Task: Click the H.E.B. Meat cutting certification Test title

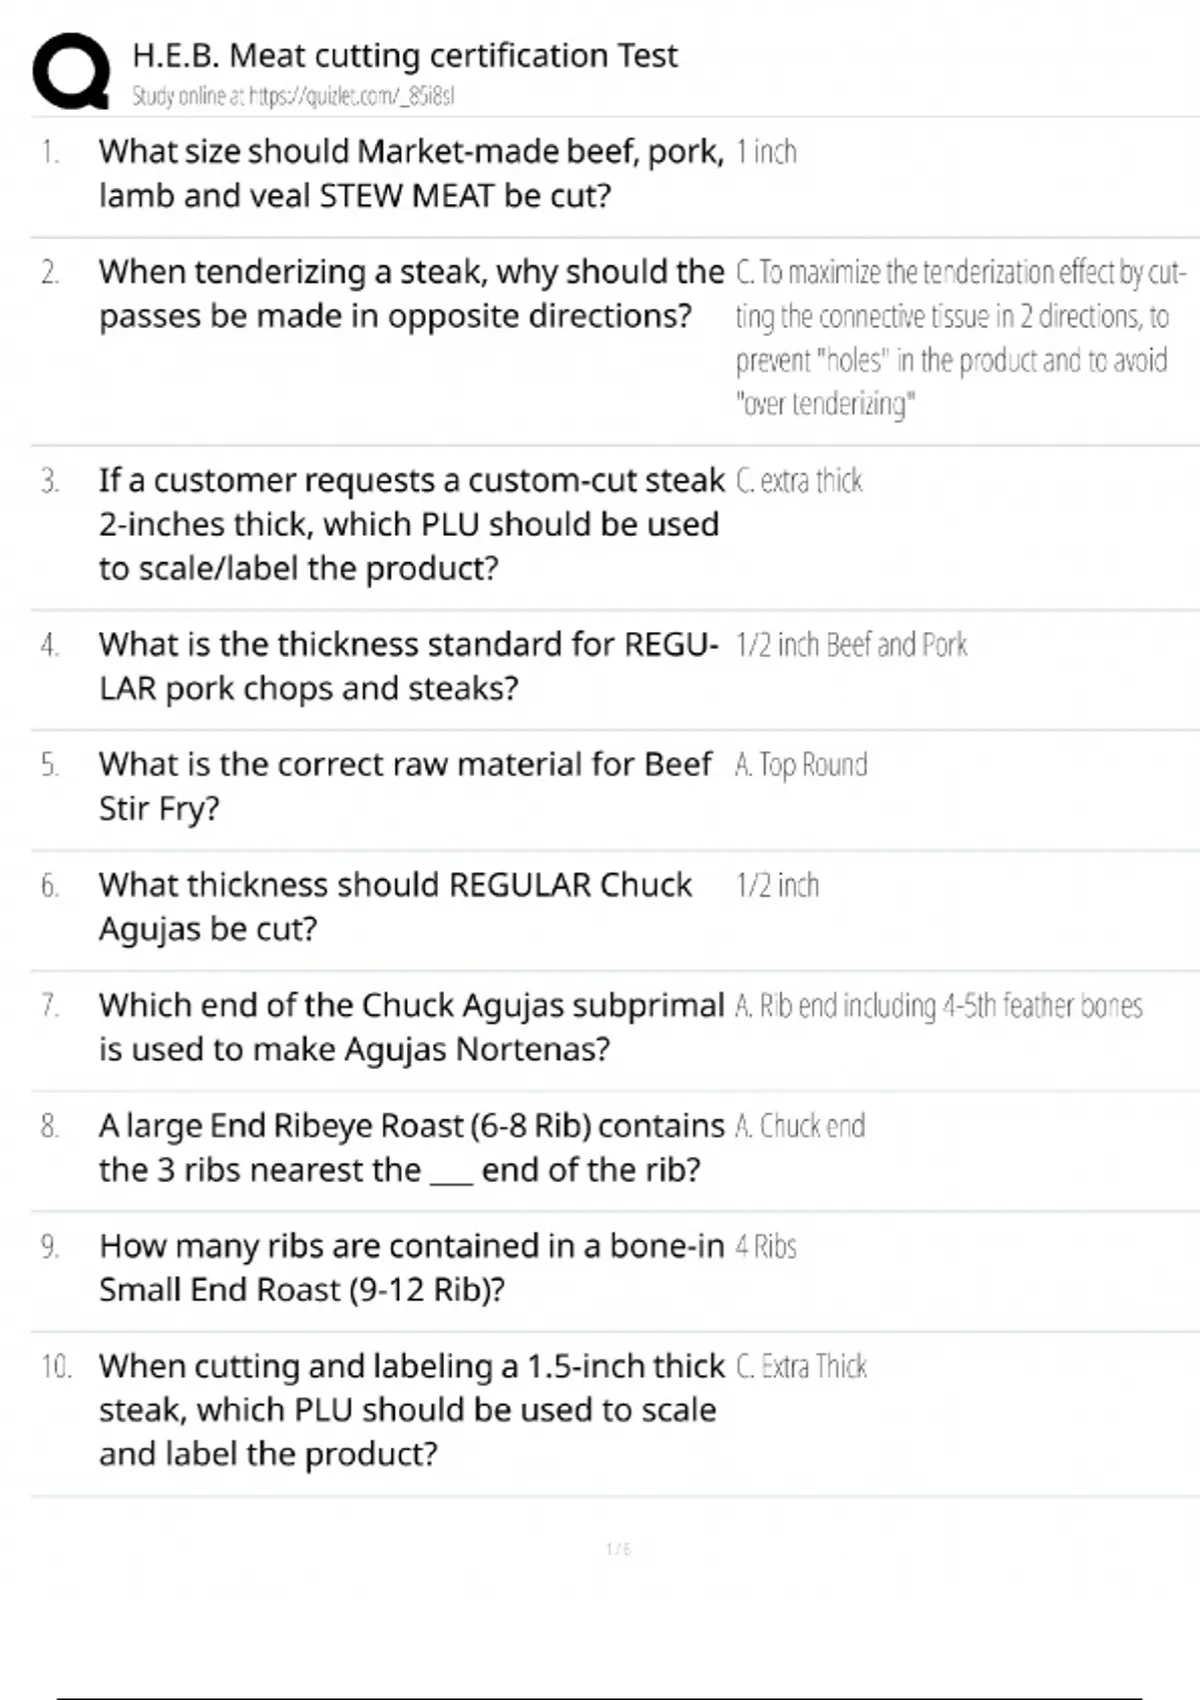Action: point(404,55)
